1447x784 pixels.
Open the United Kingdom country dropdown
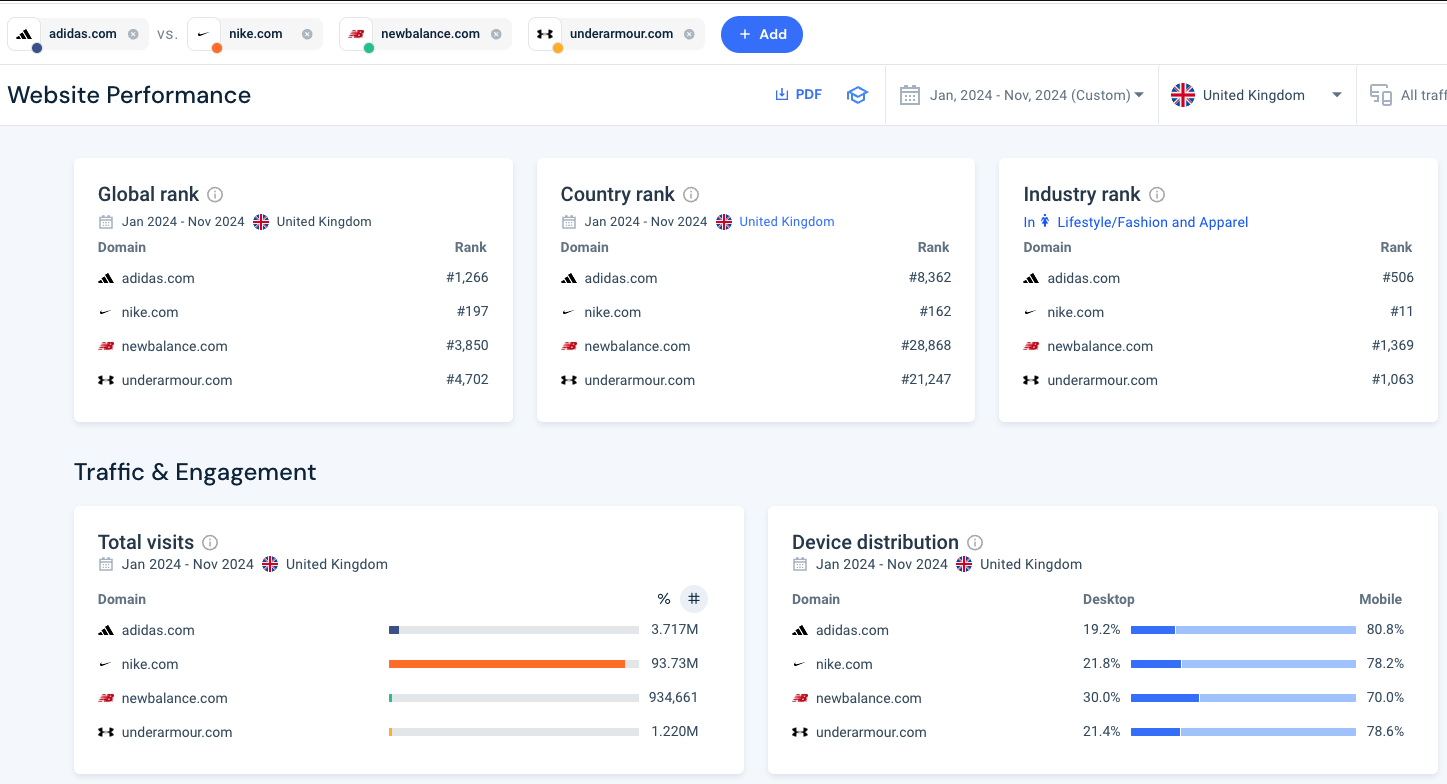tap(1257, 95)
